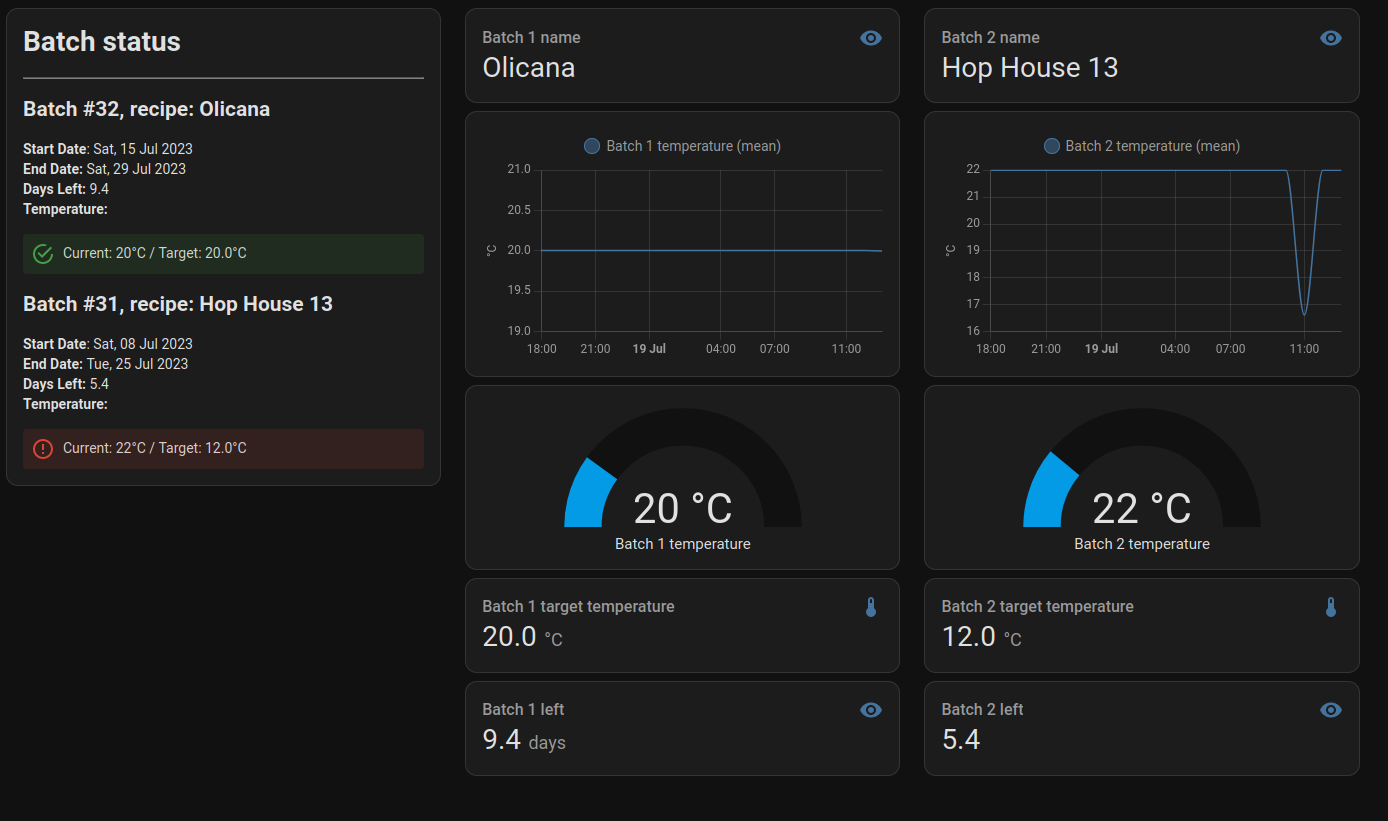Click red warning icon in Hop House 13 alert
This screenshot has height=821, width=1388.
(43, 449)
